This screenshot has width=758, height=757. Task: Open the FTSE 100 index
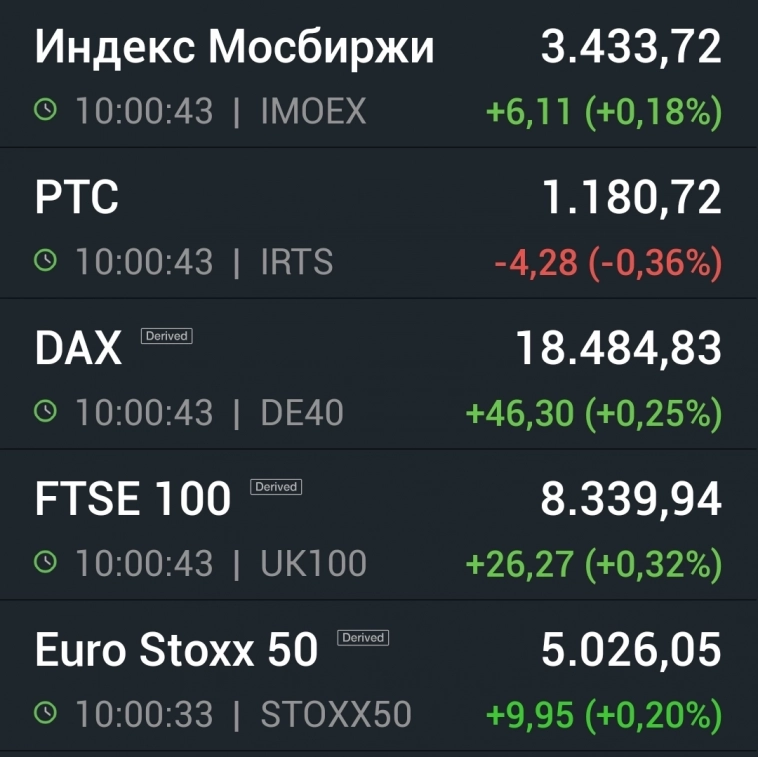pyautogui.click(x=133, y=500)
